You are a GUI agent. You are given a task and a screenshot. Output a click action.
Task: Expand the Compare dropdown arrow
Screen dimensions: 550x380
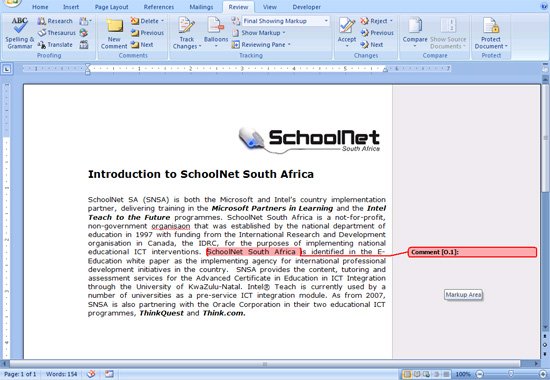coord(415,46)
